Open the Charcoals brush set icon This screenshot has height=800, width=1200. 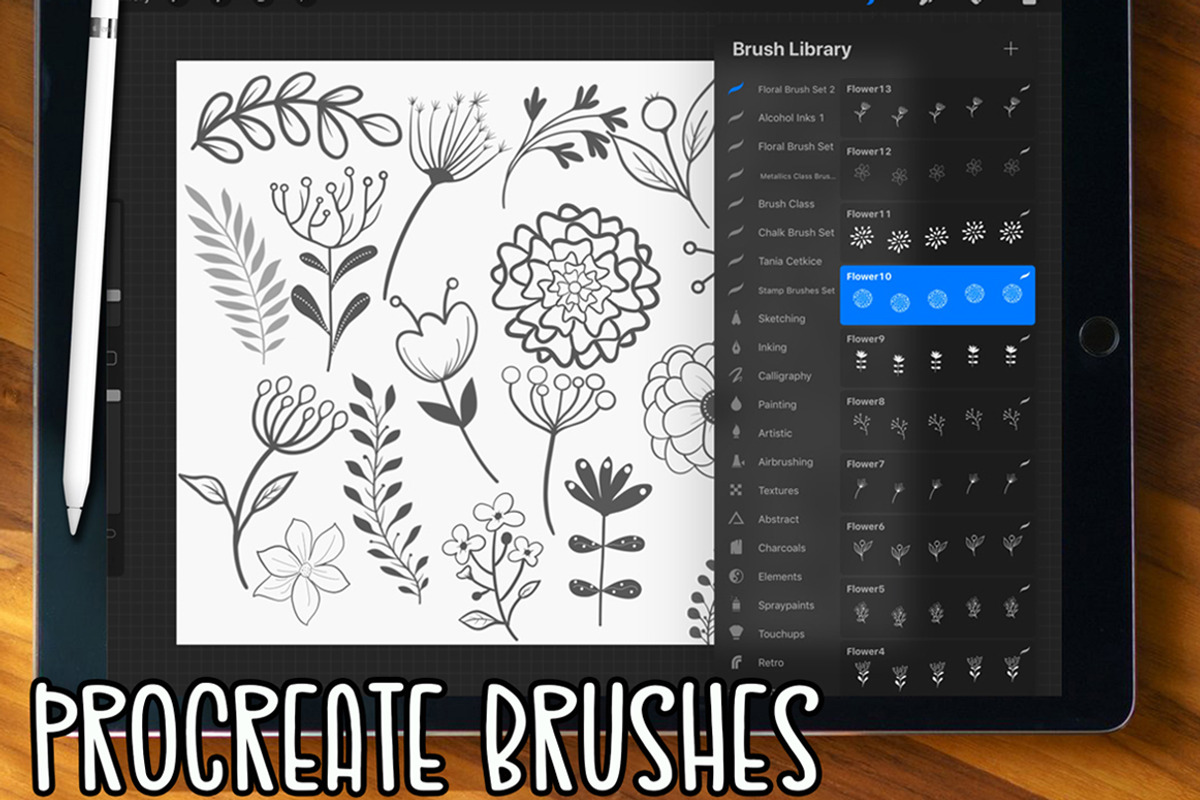point(736,548)
